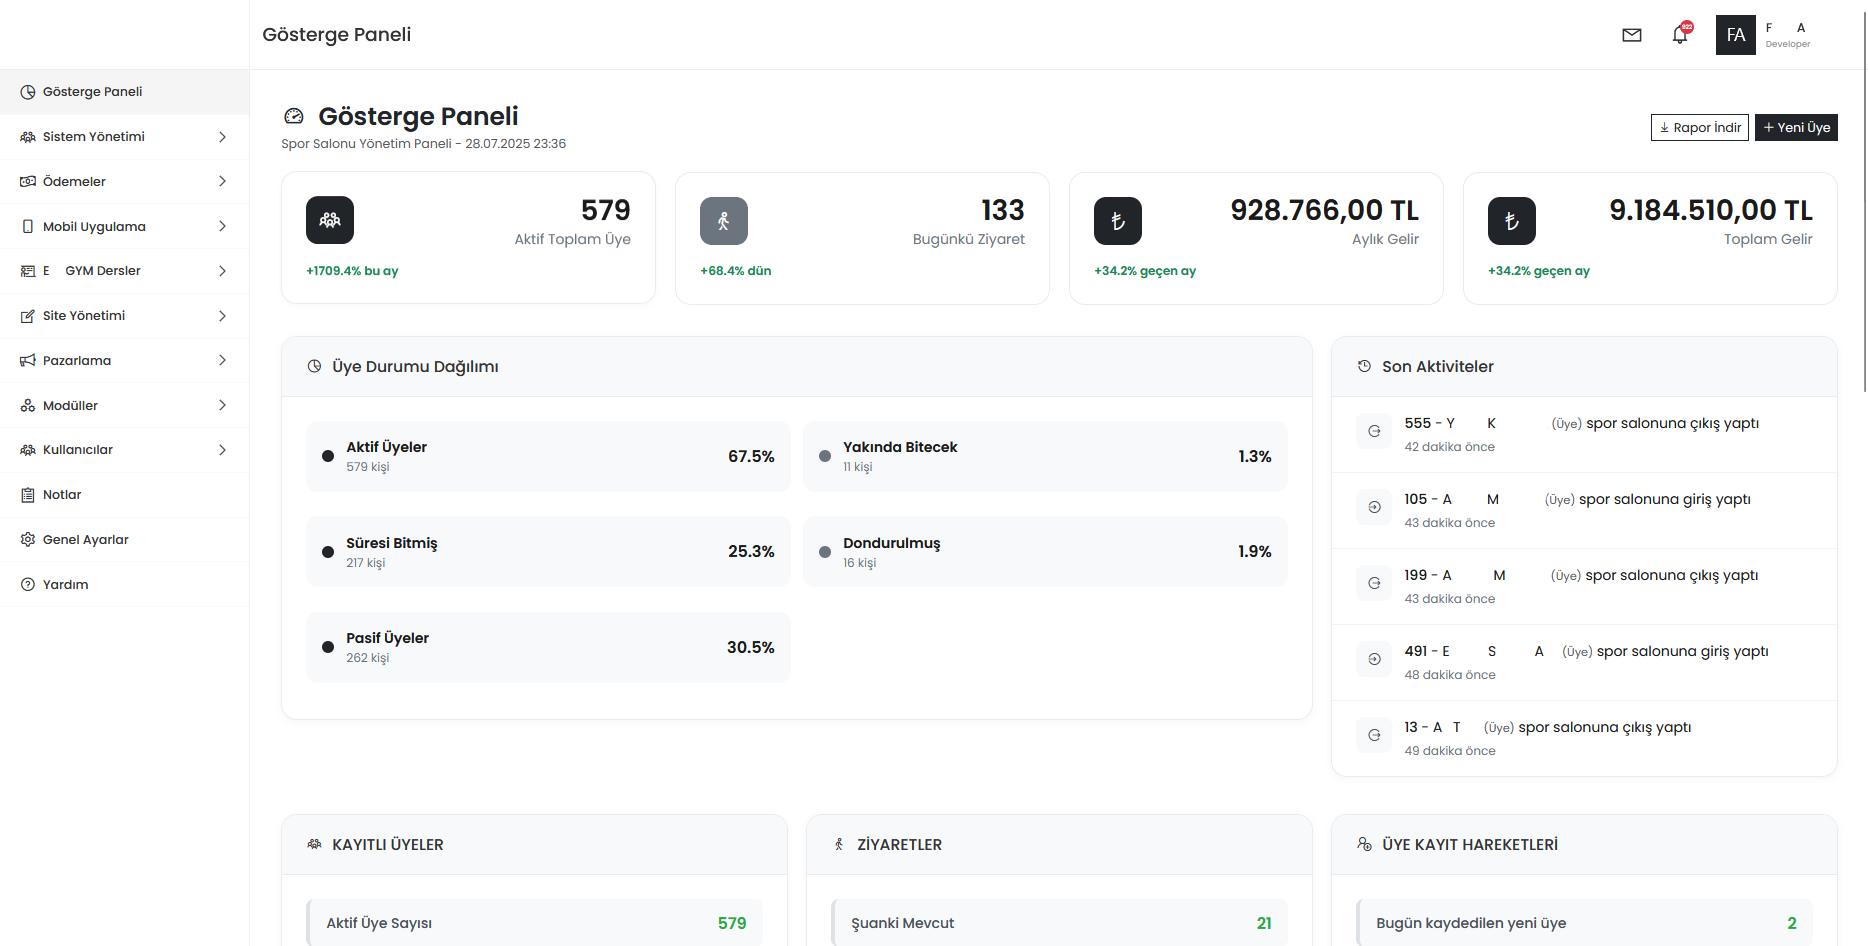Click ZİYARETLER header walking icon
Screen dimensions: 1868x946
pos(839,845)
